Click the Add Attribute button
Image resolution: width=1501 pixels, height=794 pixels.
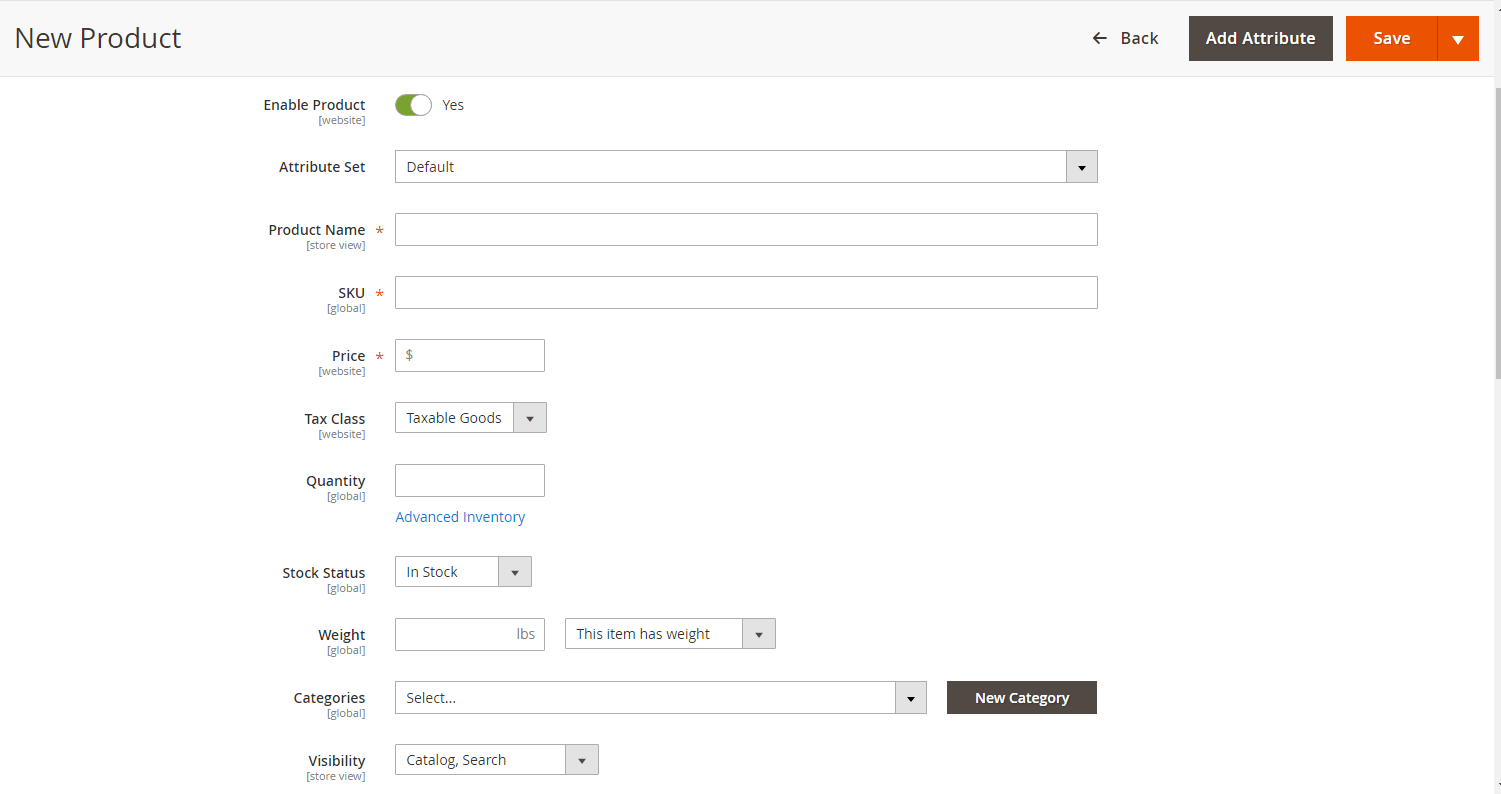tap(1260, 38)
